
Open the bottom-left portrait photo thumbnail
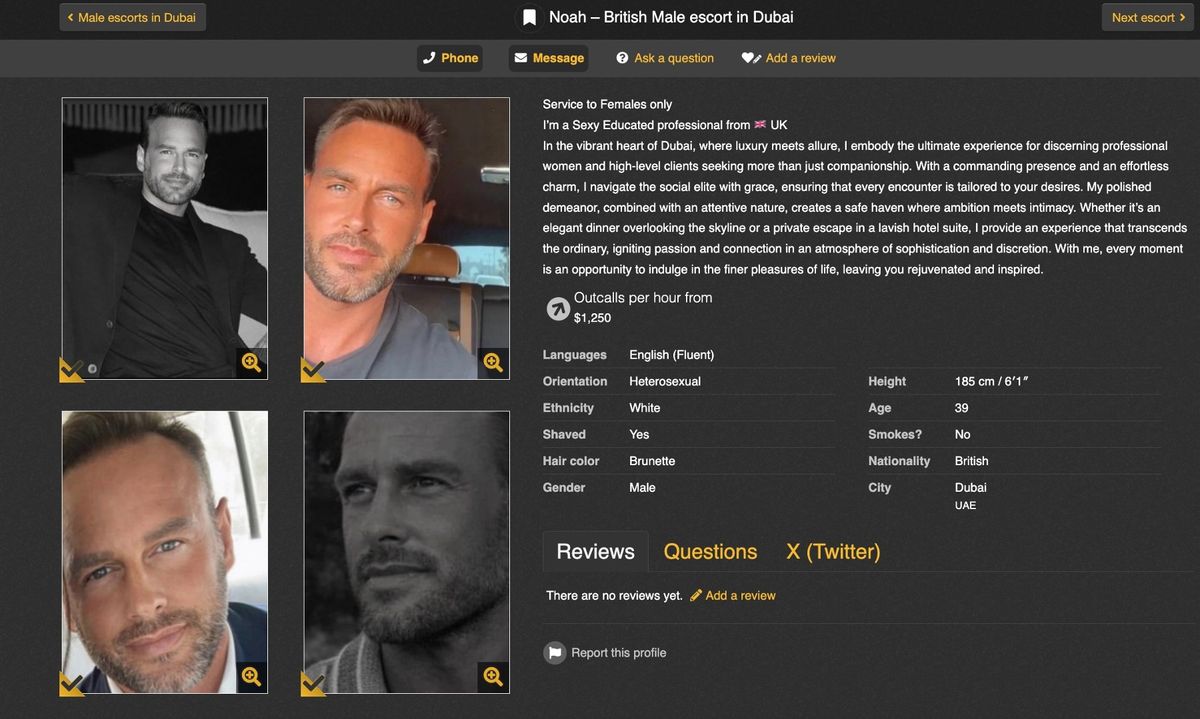coord(164,550)
